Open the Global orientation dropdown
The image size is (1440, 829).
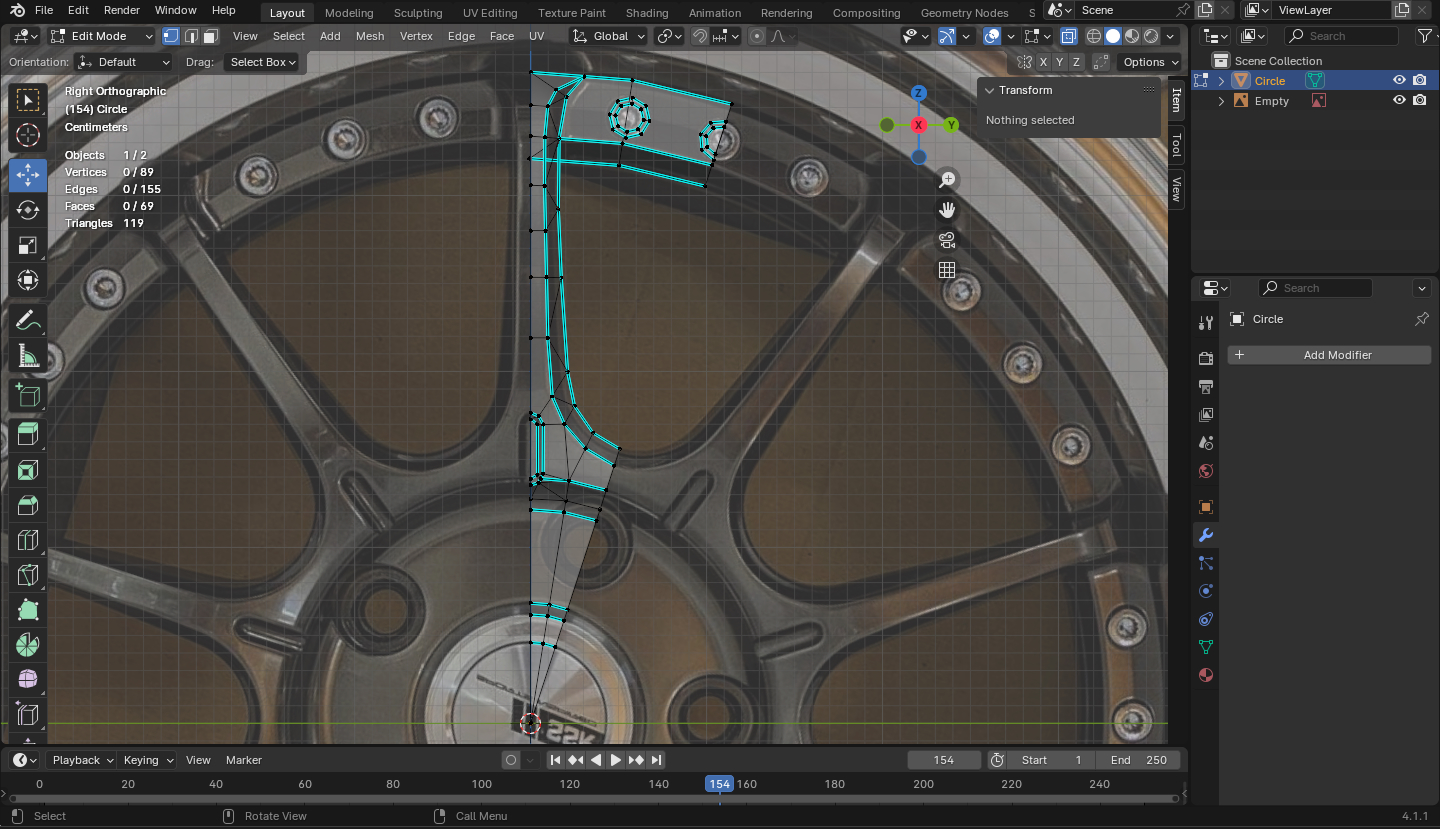click(609, 36)
